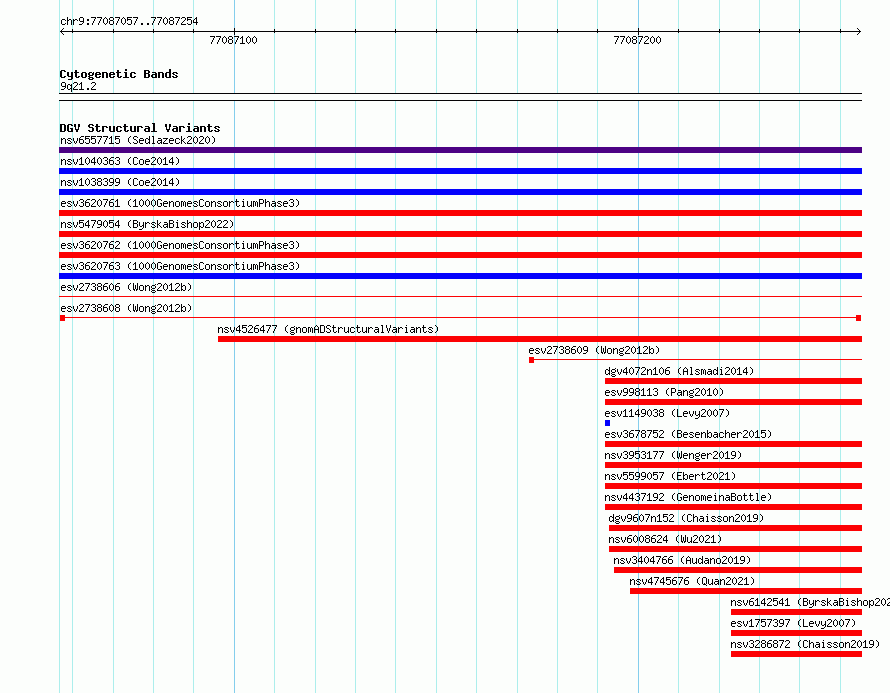Viewport: 890px width, 693px height.
Task: Open nsv4437192 (GenomeinaBottle) label
Action: 688,497
